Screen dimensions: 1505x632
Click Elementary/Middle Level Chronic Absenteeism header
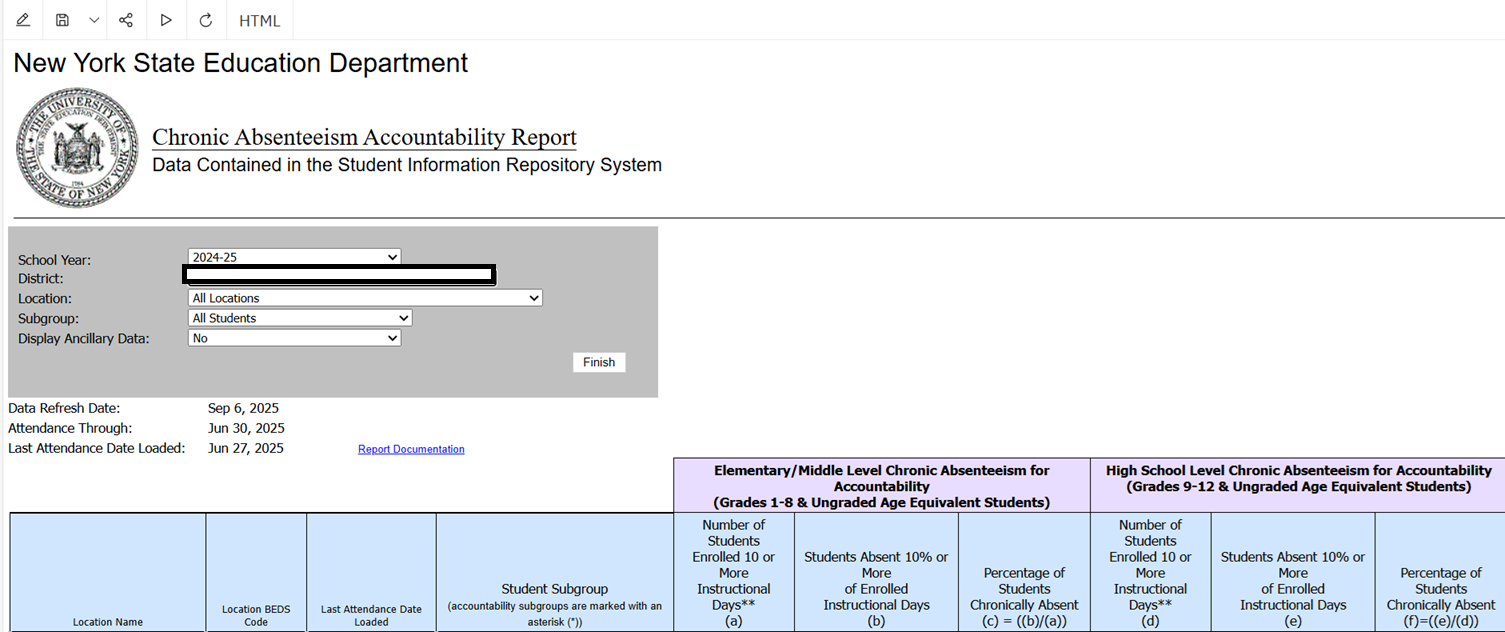pos(882,486)
